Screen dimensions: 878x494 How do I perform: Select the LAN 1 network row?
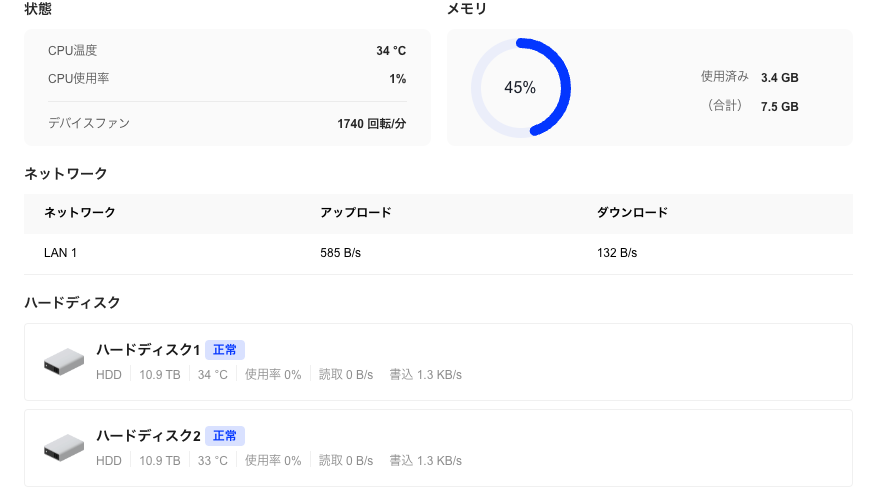click(438, 253)
